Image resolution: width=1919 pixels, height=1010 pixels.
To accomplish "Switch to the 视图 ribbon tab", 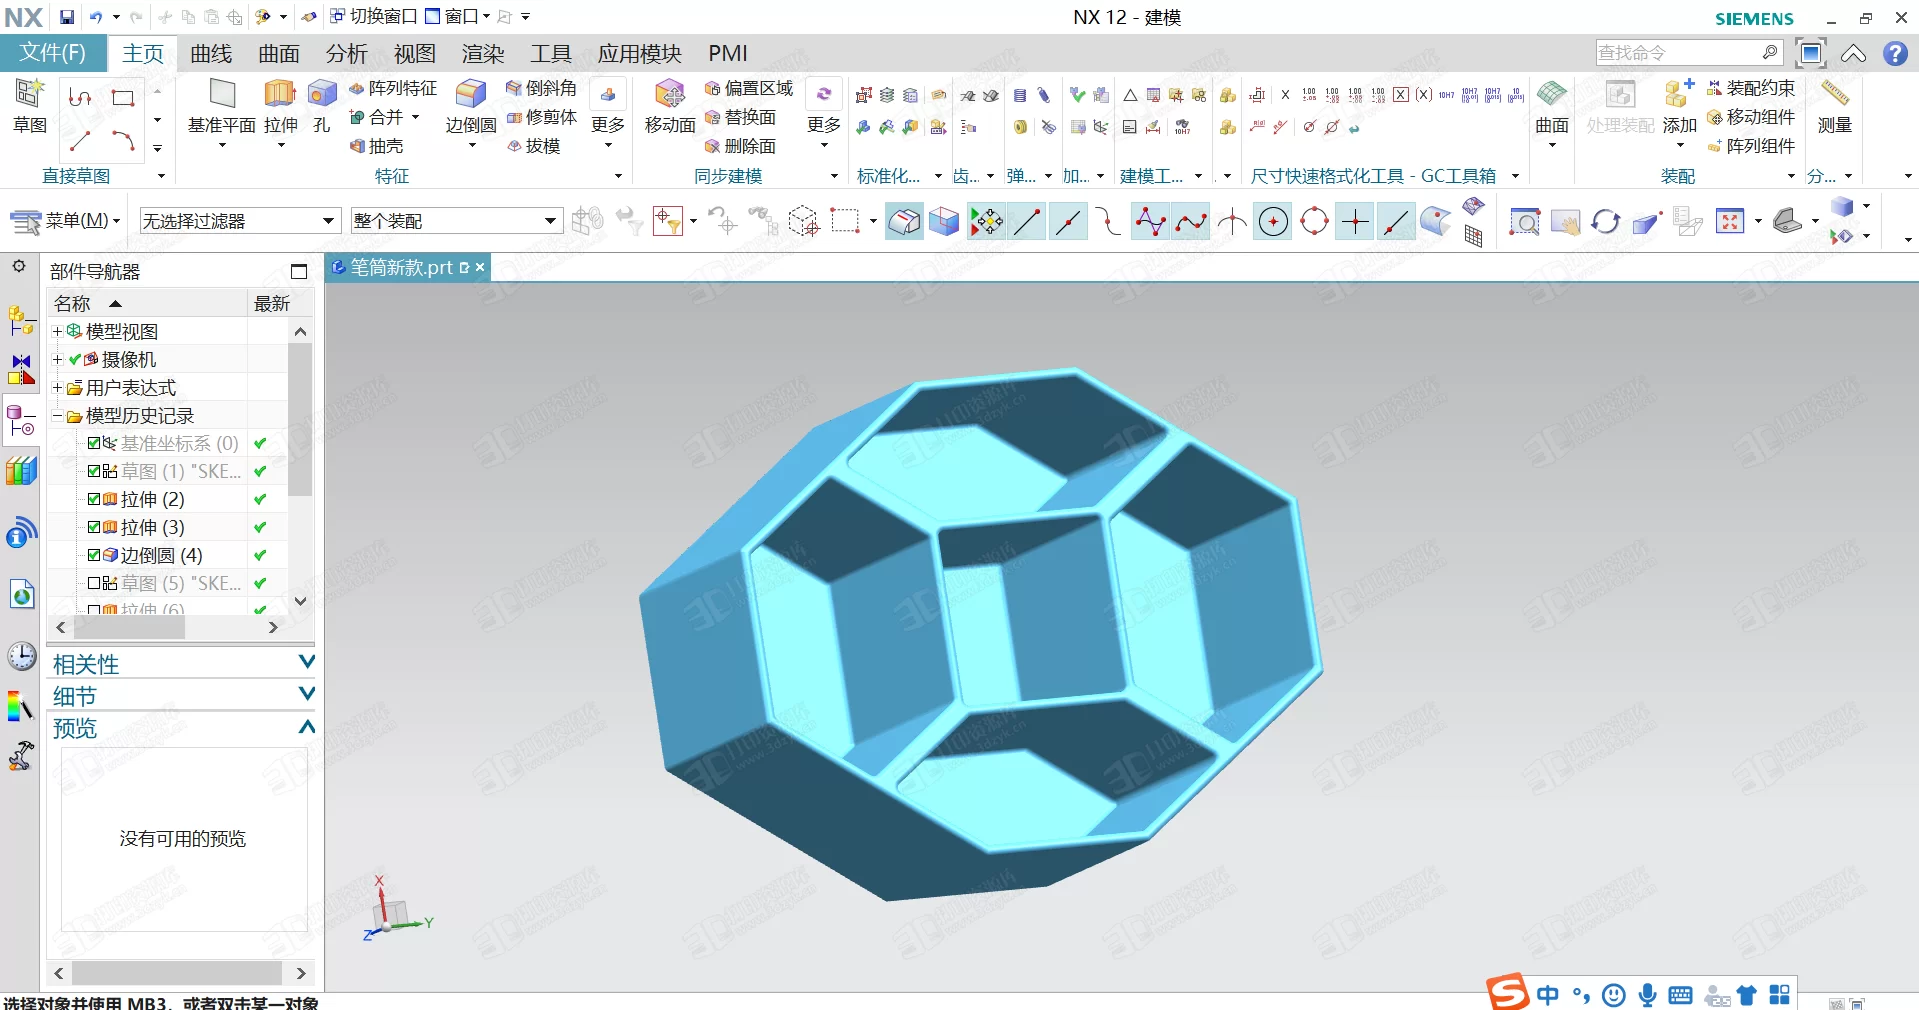I will point(415,53).
